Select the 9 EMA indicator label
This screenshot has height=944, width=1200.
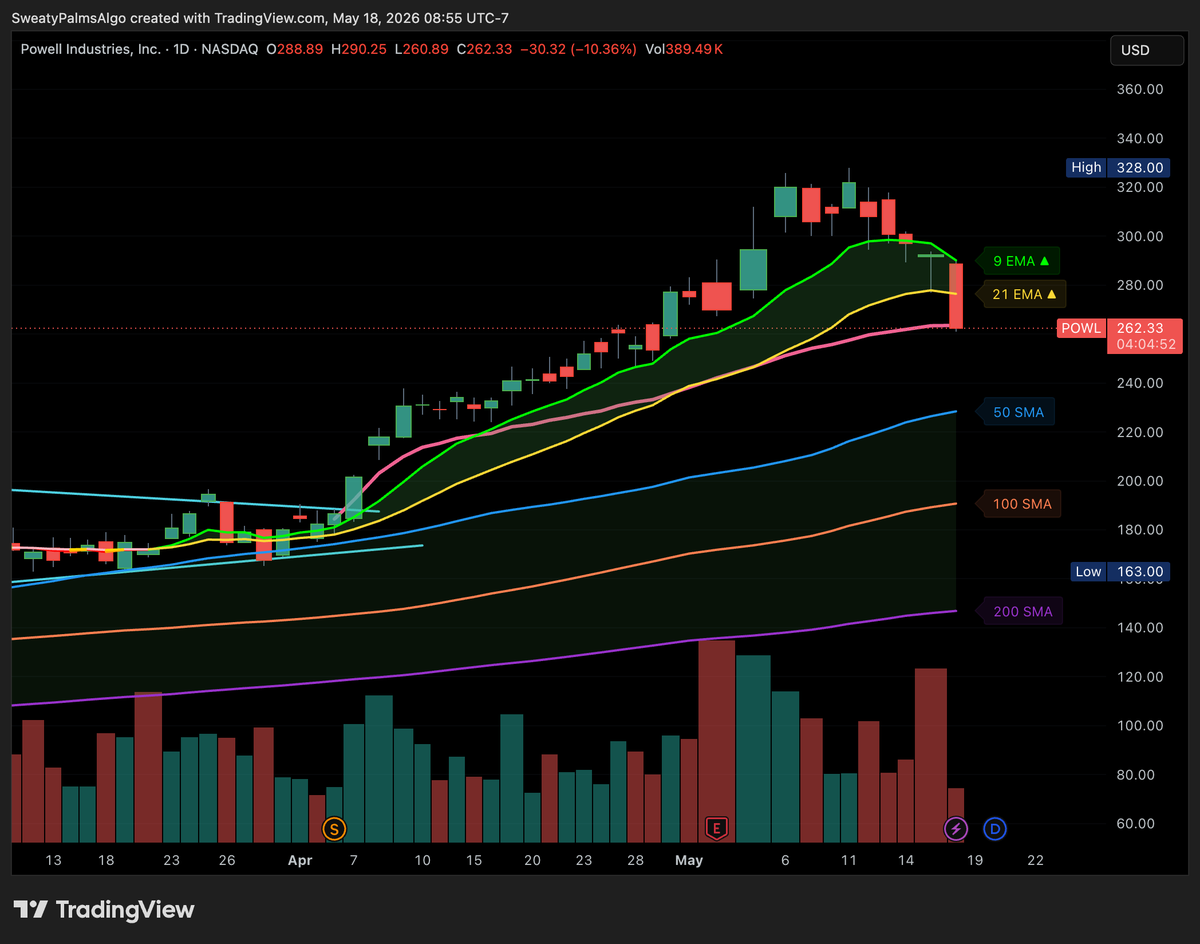[1020, 261]
